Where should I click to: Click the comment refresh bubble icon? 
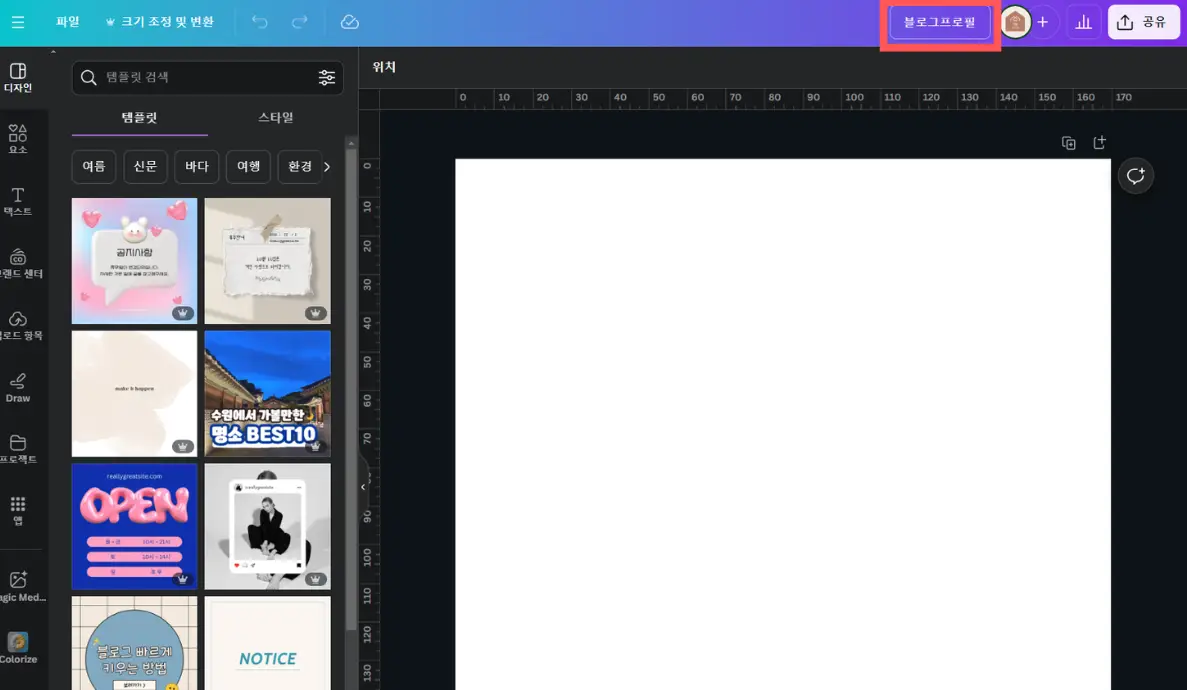click(x=1136, y=176)
